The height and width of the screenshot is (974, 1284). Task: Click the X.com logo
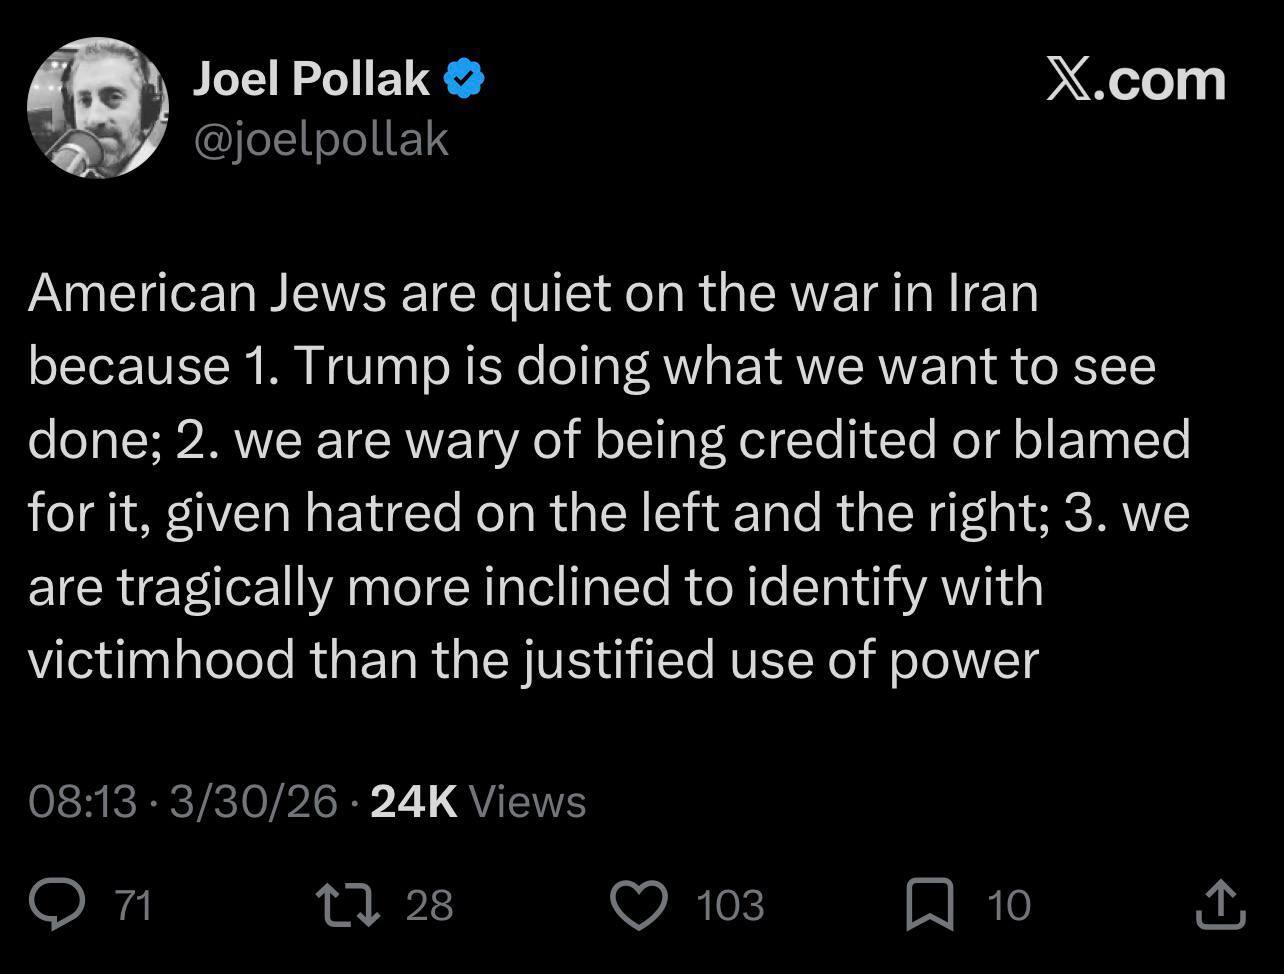point(1135,80)
